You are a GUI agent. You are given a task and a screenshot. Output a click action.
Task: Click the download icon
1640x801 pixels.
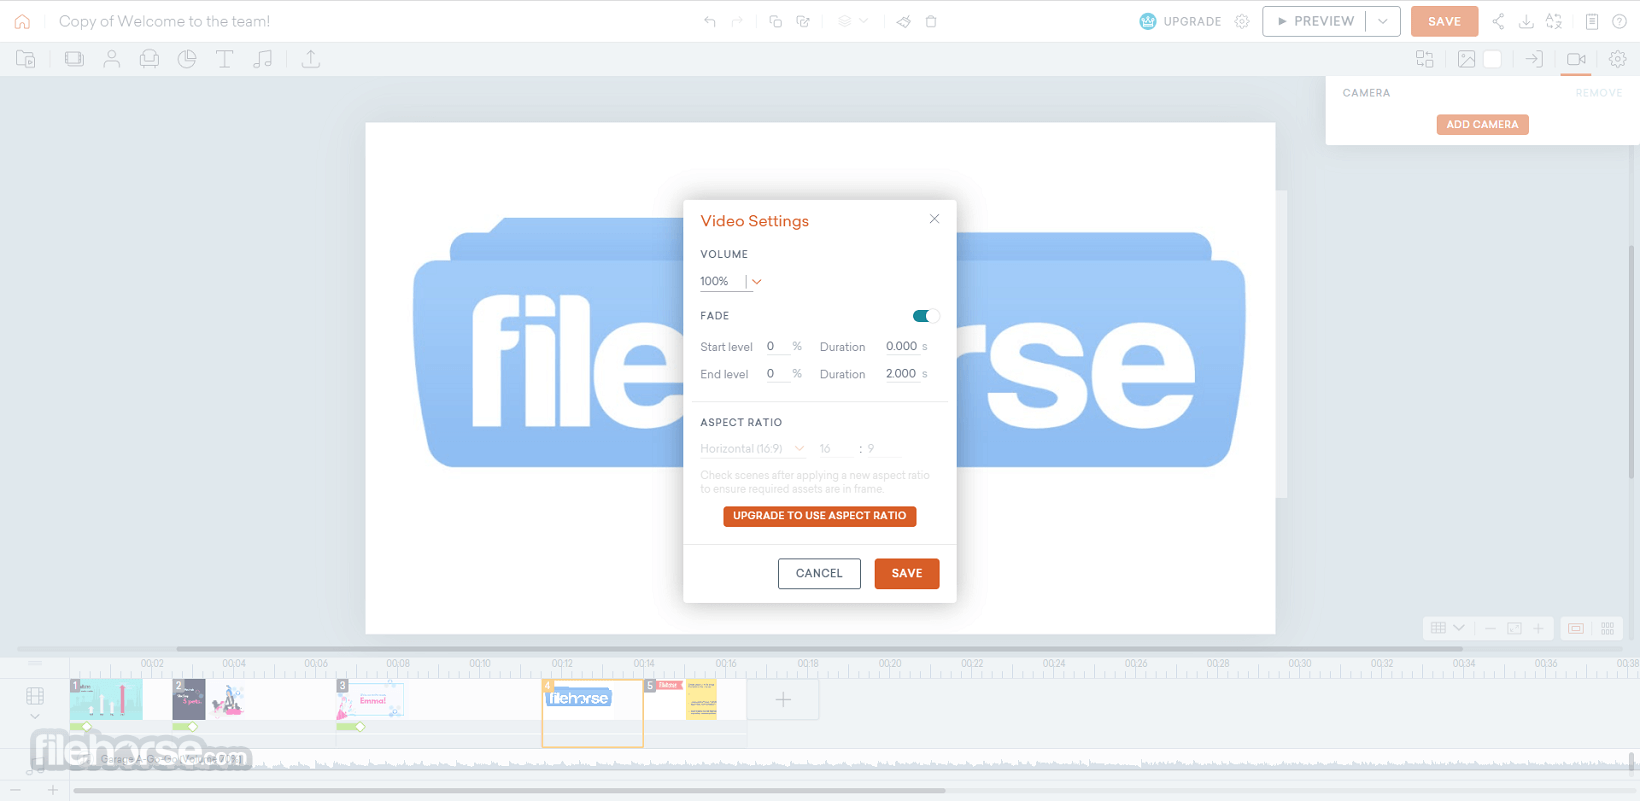(x=1526, y=21)
